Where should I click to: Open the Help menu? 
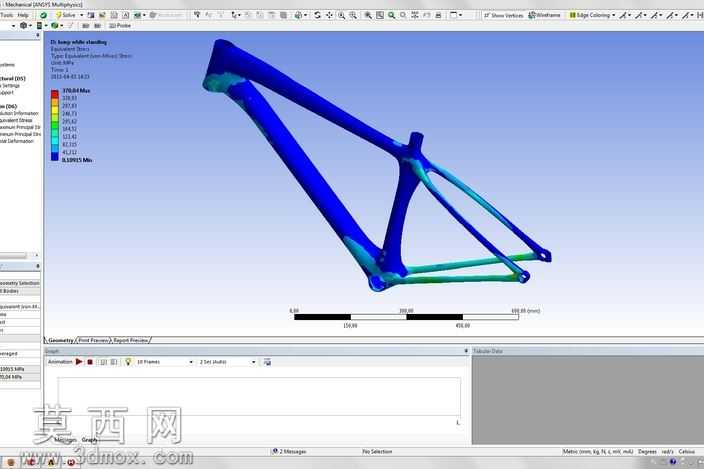coord(23,15)
